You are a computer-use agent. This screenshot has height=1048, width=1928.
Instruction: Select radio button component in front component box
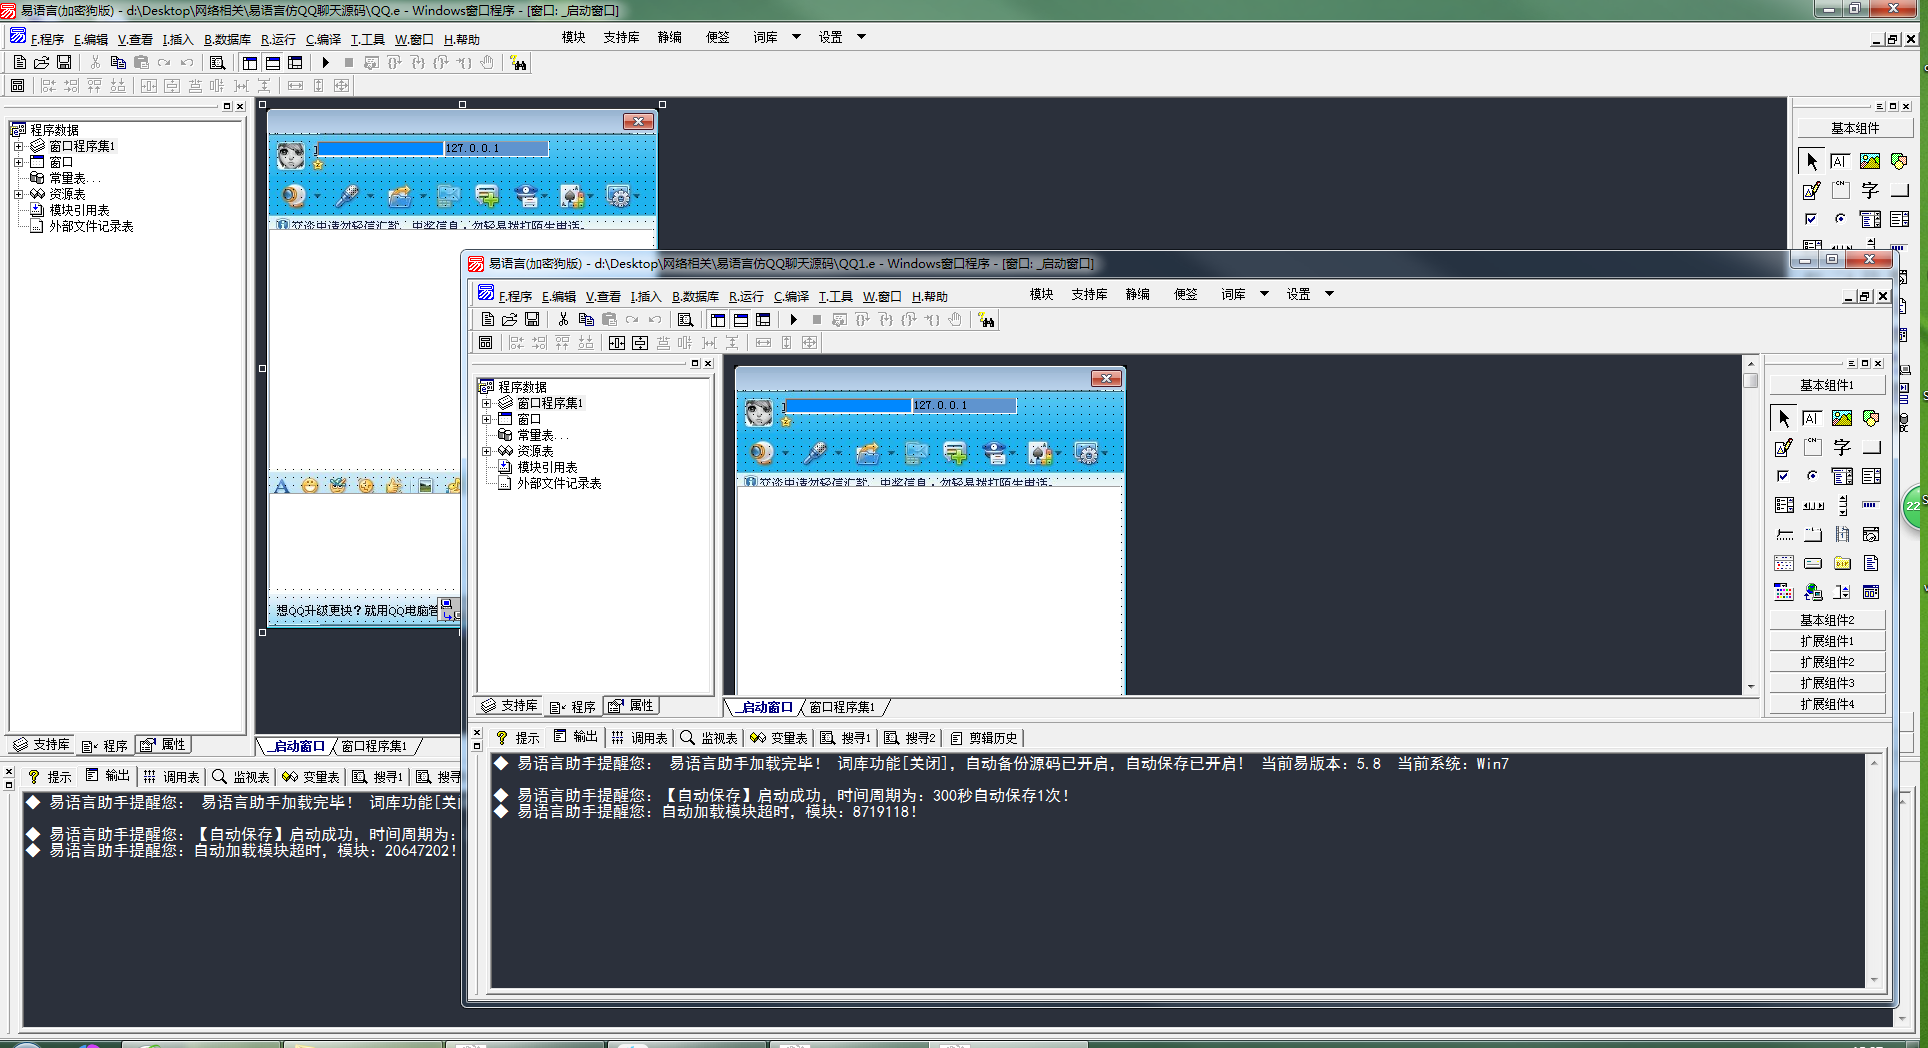(1812, 476)
